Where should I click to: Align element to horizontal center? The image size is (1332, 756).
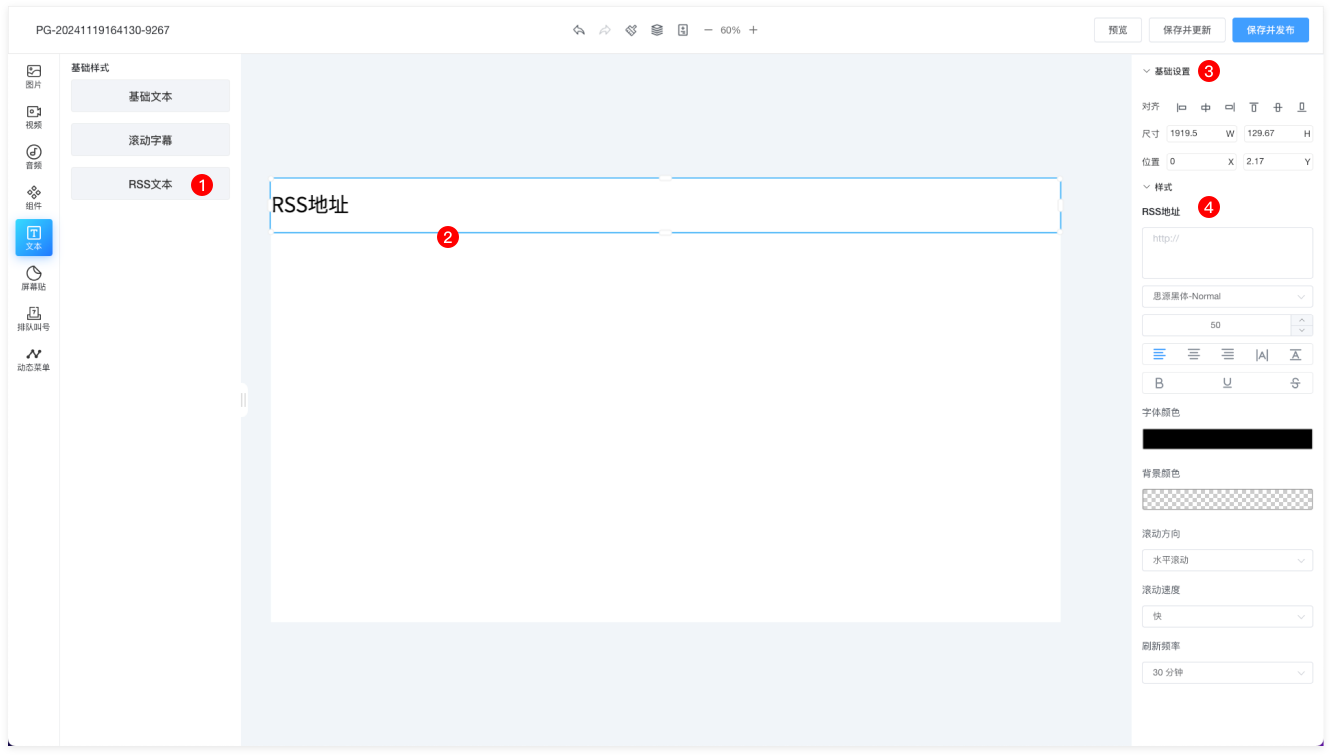pyautogui.click(x=1205, y=107)
